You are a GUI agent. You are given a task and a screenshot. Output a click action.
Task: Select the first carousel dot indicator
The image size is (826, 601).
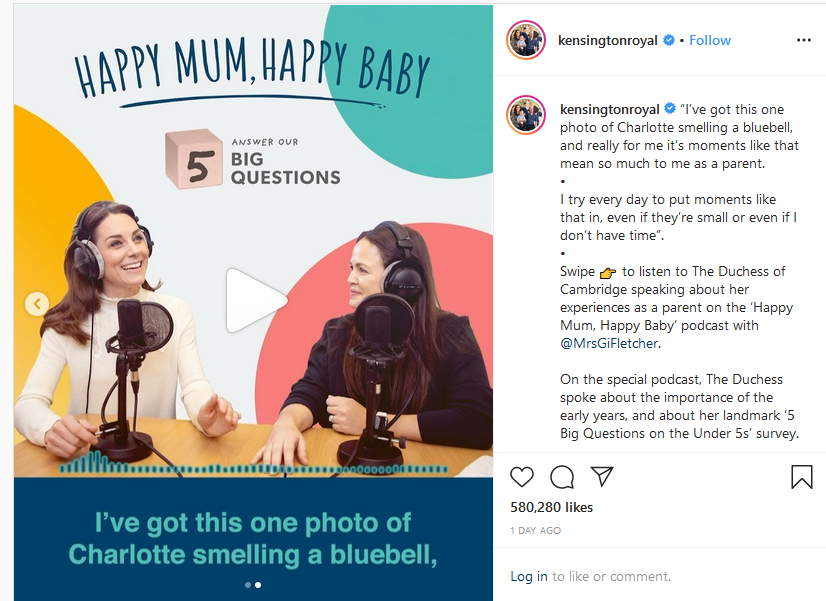click(x=248, y=585)
